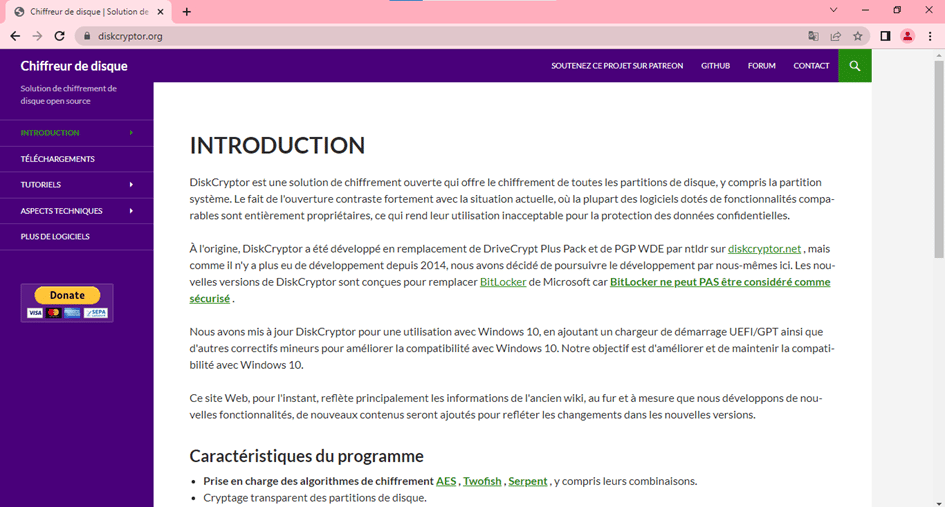Image resolution: width=945 pixels, height=507 pixels.
Task: Open the red profile avatar
Action: (x=908, y=36)
